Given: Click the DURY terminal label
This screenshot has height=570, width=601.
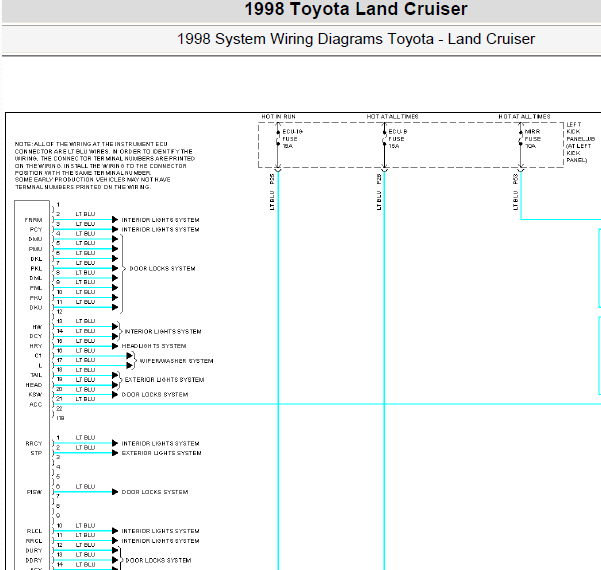Looking at the screenshot, I should [34, 551].
